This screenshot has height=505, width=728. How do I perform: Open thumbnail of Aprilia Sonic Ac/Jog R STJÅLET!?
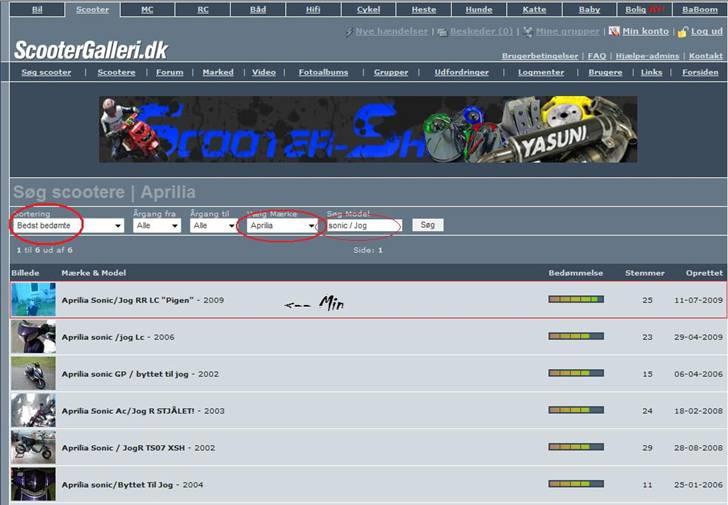pyautogui.click(x=33, y=410)
